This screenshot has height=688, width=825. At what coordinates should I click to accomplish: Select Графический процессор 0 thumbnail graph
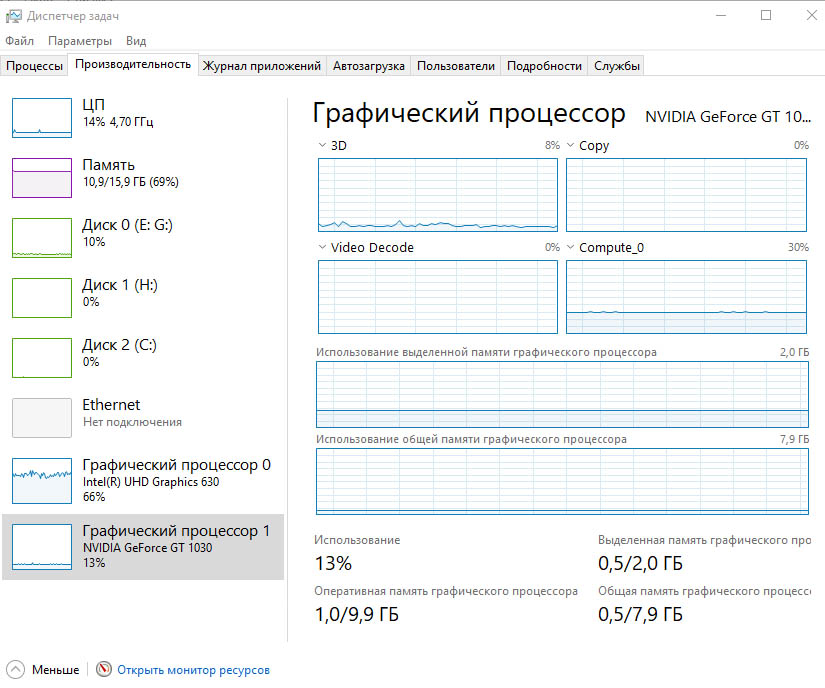click(x=42, y=481)
